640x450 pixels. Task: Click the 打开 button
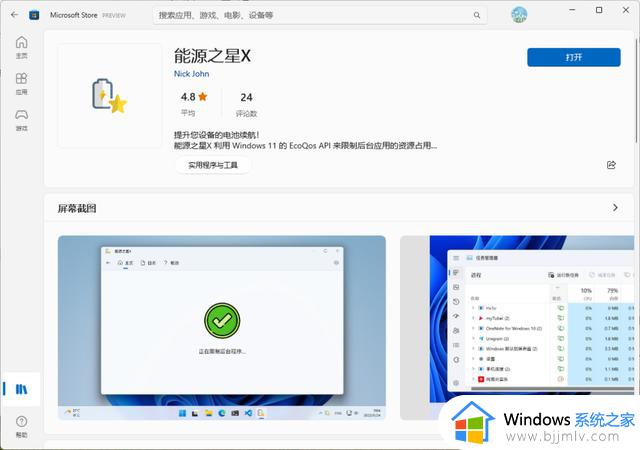573,57
